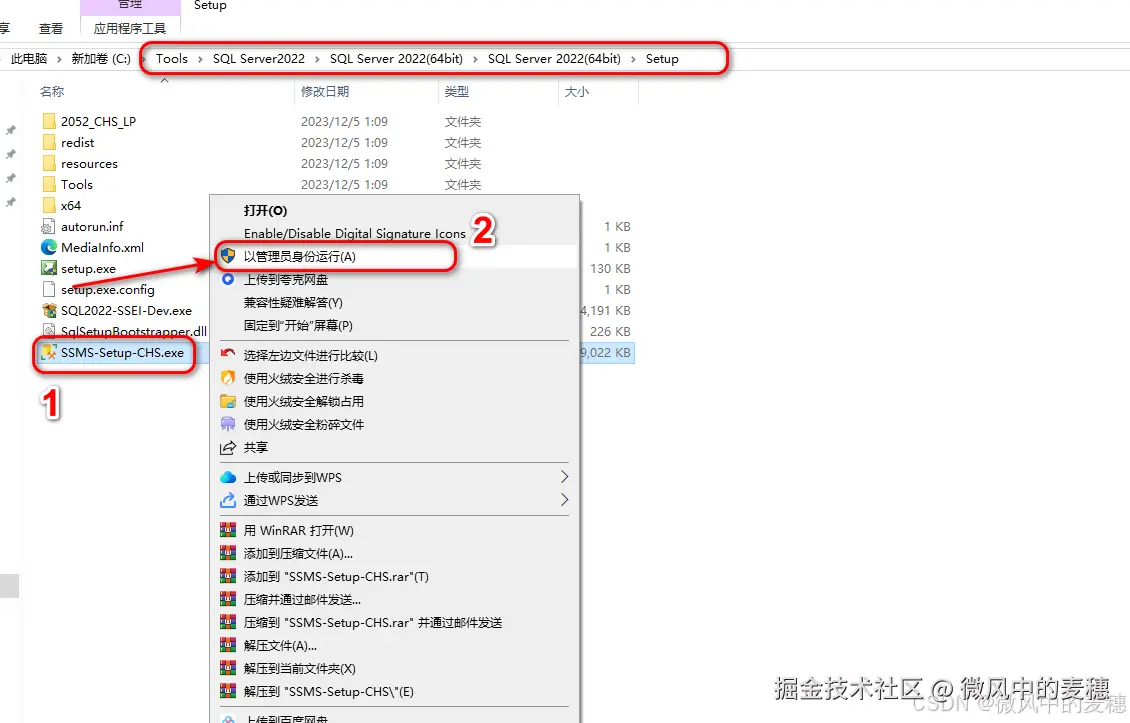This screenshot has height=723, width=1130.
Task: Click the WPS cloud icon for 上传或同步到WPS
Action: point(229,477)
